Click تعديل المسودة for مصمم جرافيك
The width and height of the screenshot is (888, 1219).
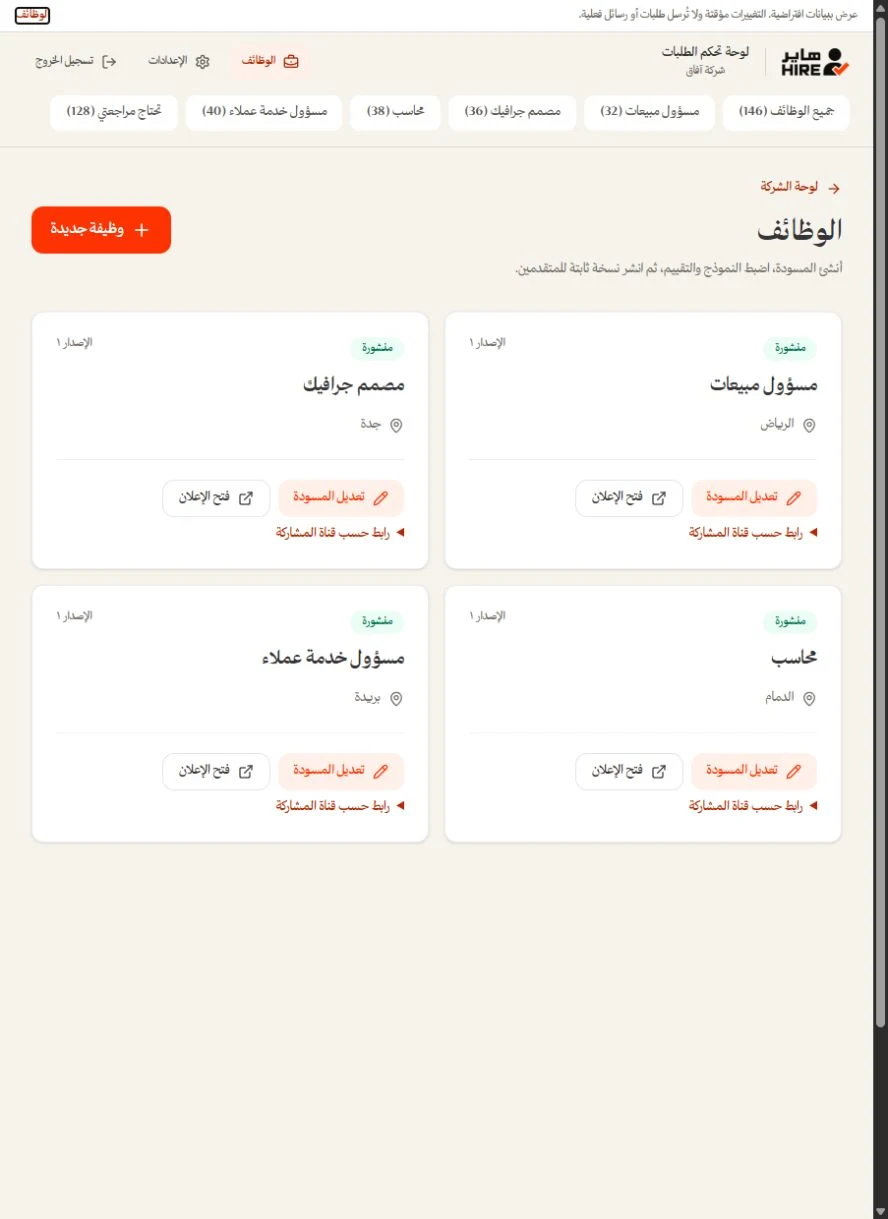(x=341, y=498)
